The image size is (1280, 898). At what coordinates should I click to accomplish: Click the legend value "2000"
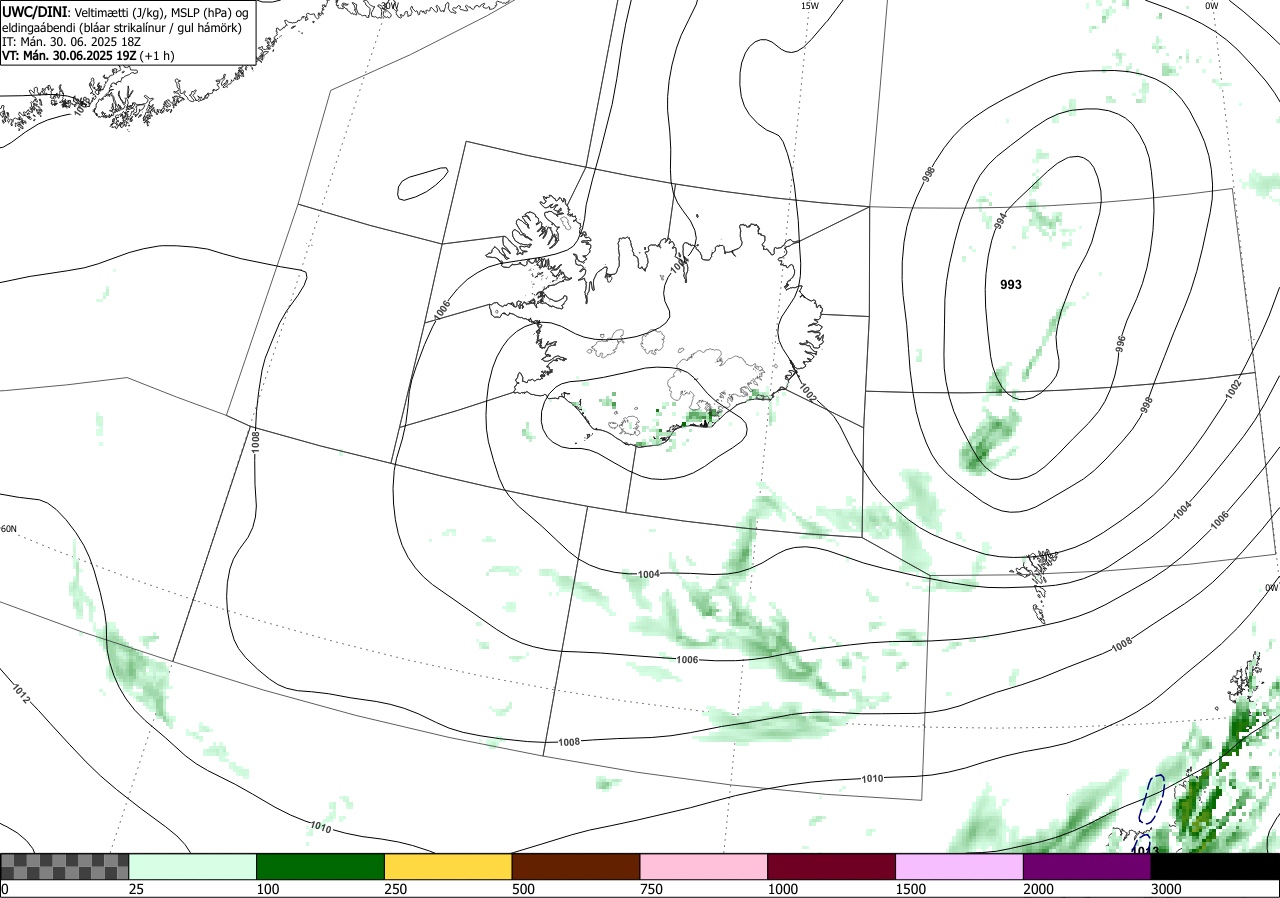(1038, 889)
